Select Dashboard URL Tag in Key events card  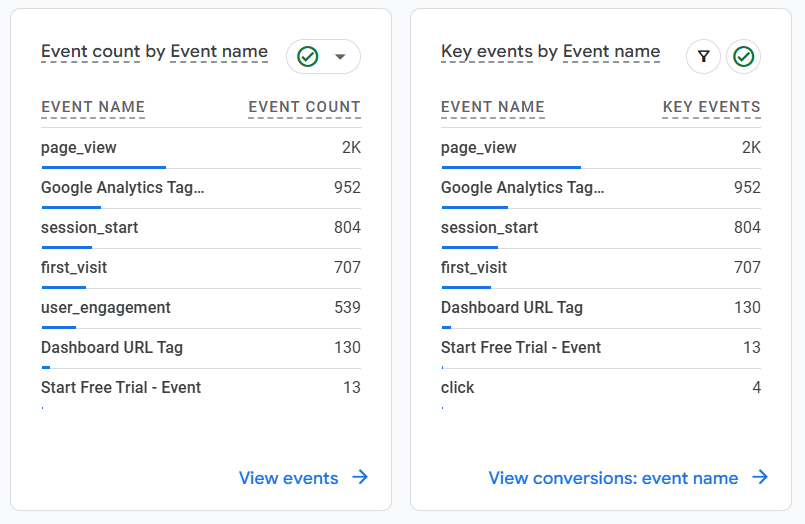pos(601,308)
